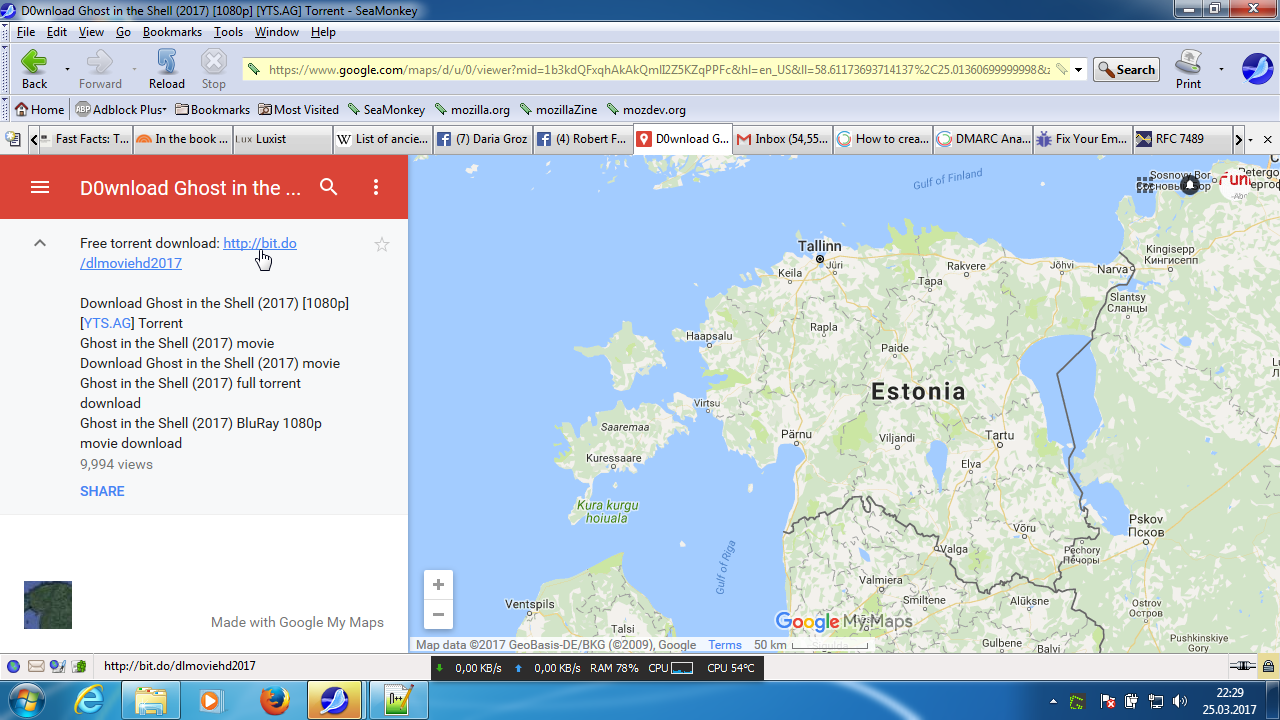Open the Windows Start menu

pyautogui.click(x=24, y=700)
